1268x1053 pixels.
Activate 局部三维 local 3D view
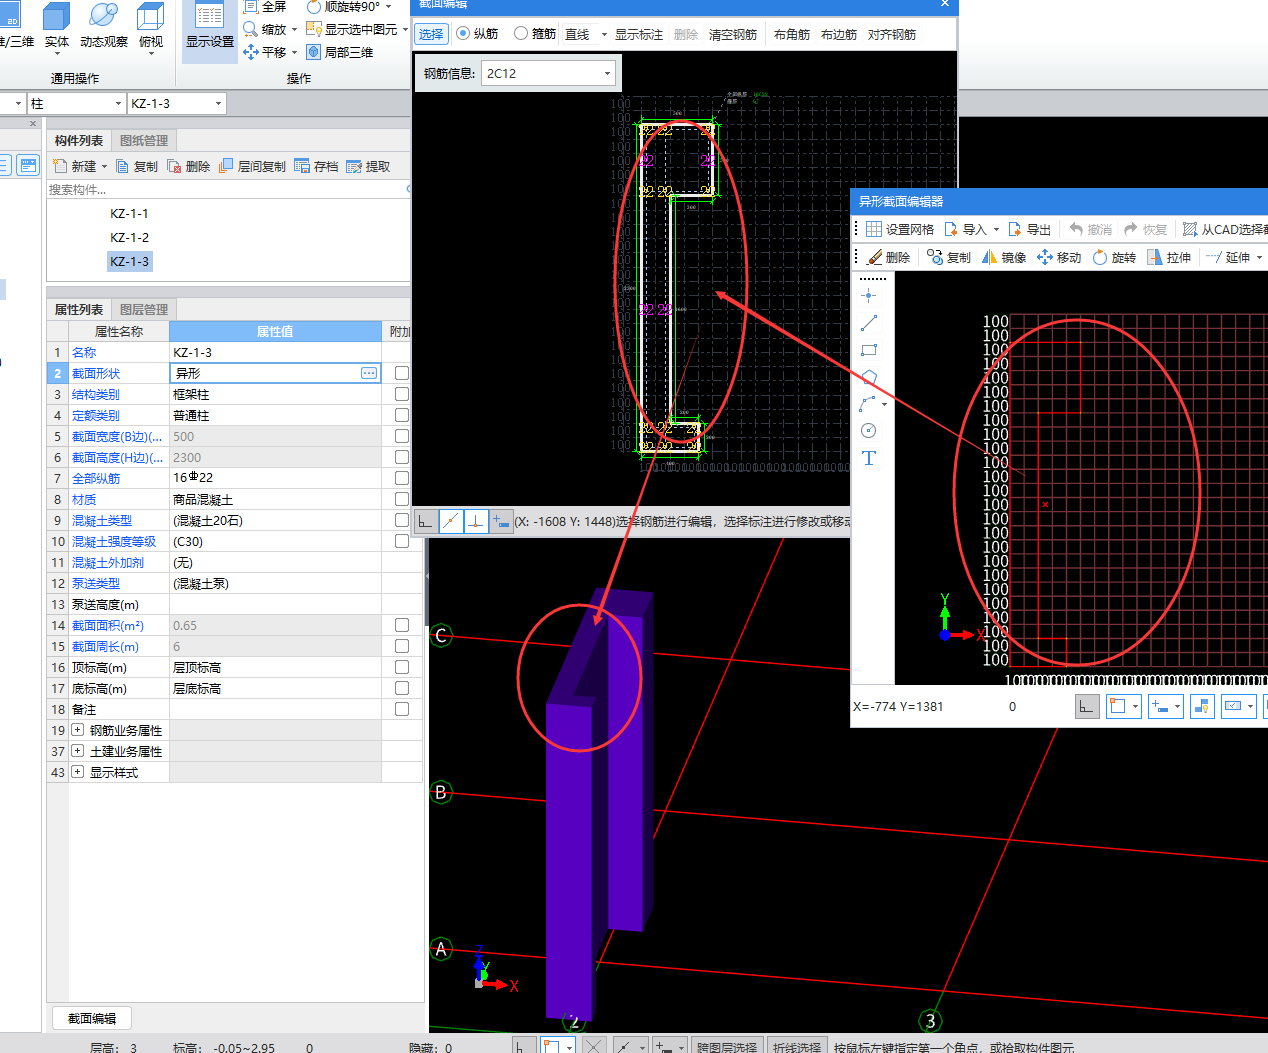tap(340, 52)
